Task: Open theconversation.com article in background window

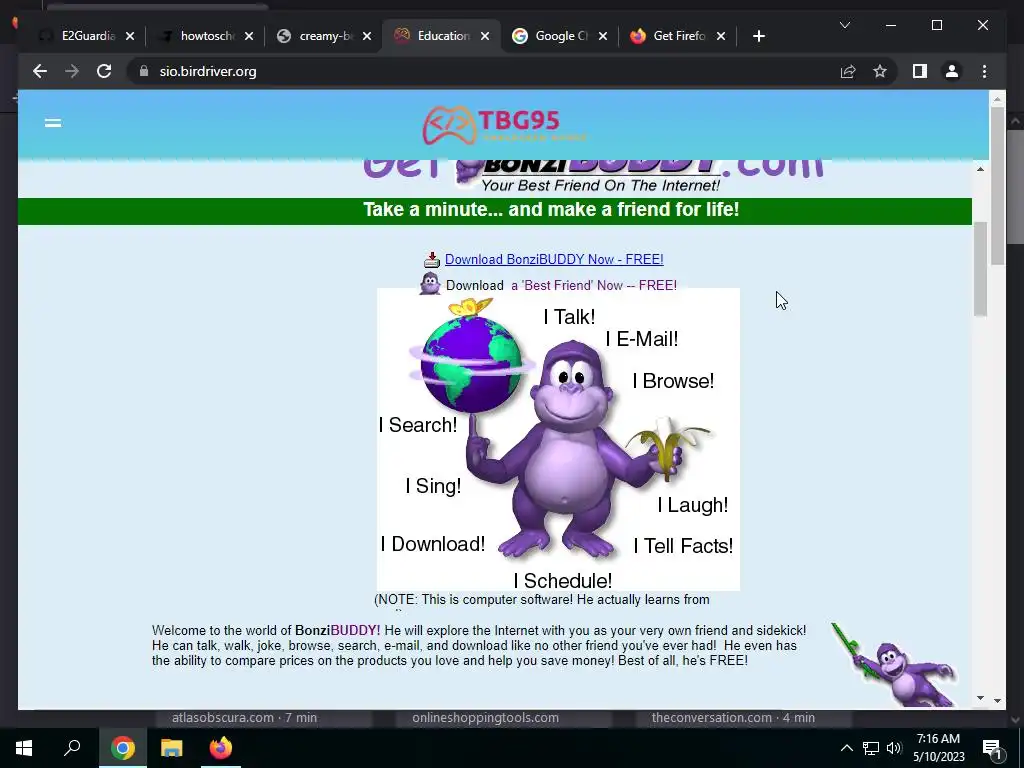Action: [x=733, y=718]
